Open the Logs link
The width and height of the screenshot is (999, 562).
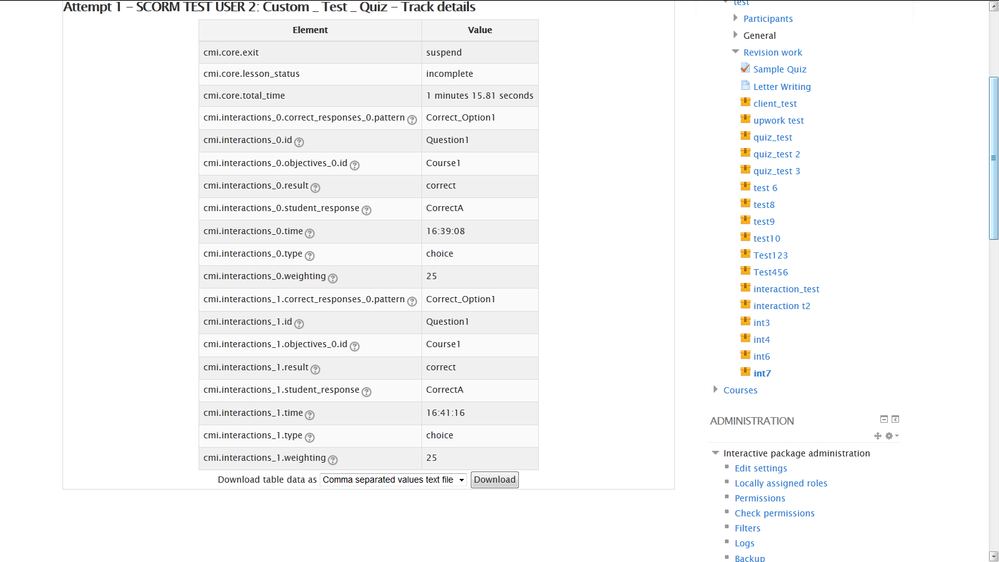click(x=744, y=544)
